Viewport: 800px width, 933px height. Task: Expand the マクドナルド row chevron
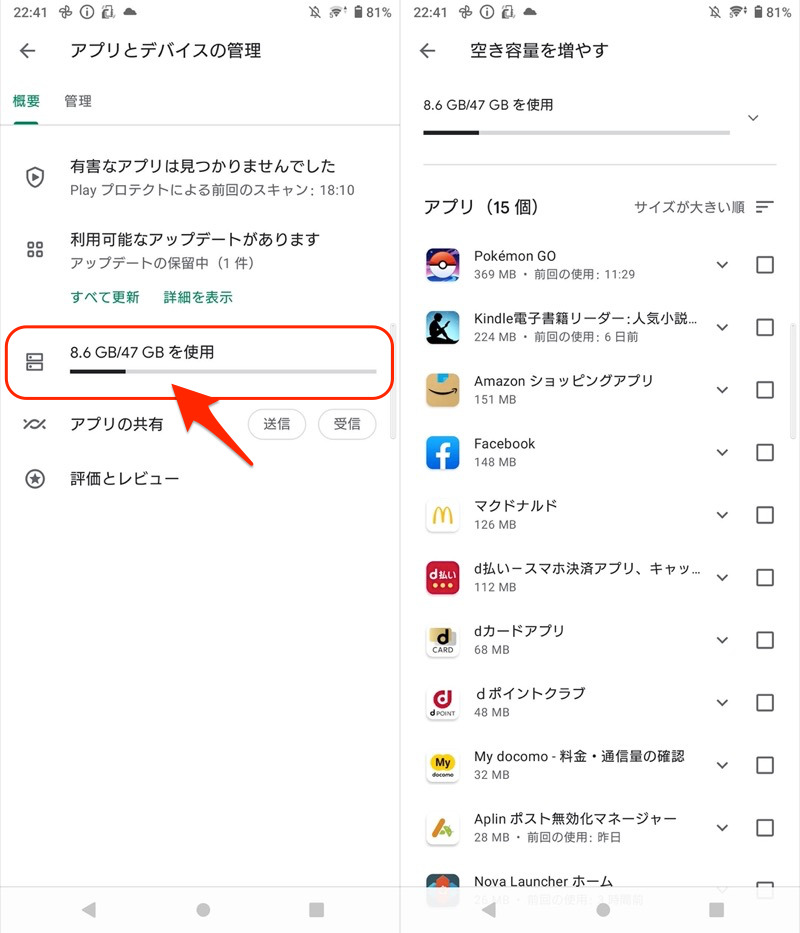722,515
